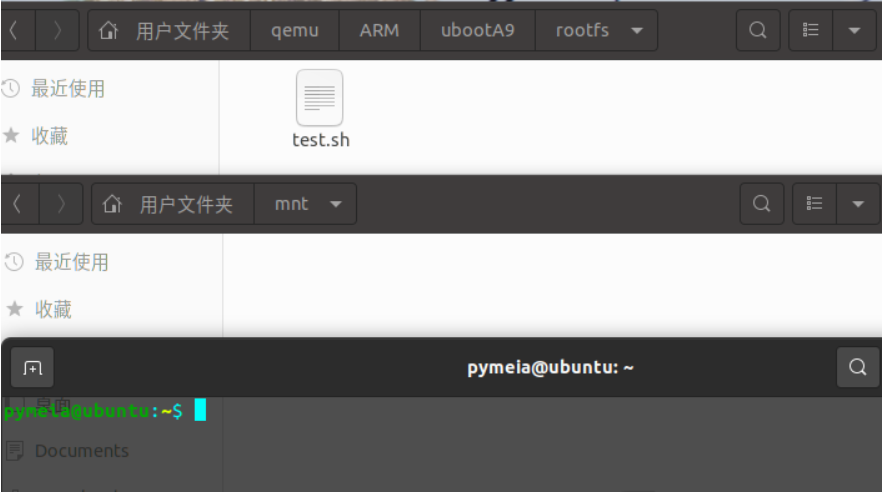Search files in mnt window
The image size is (885, 492).
click(761, 204)
